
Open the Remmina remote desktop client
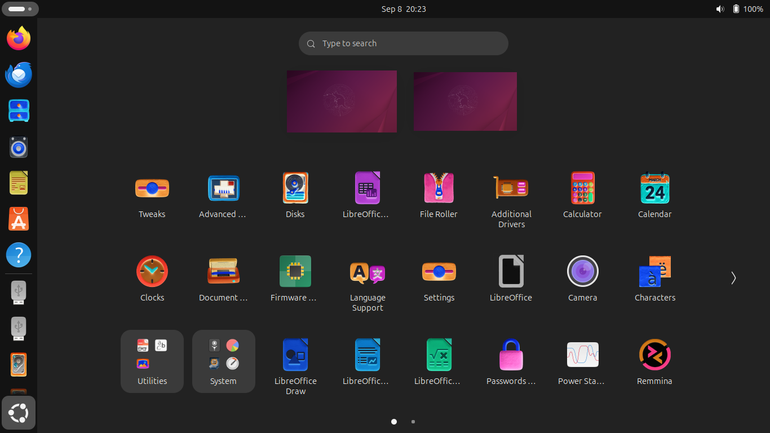[655, 362]
